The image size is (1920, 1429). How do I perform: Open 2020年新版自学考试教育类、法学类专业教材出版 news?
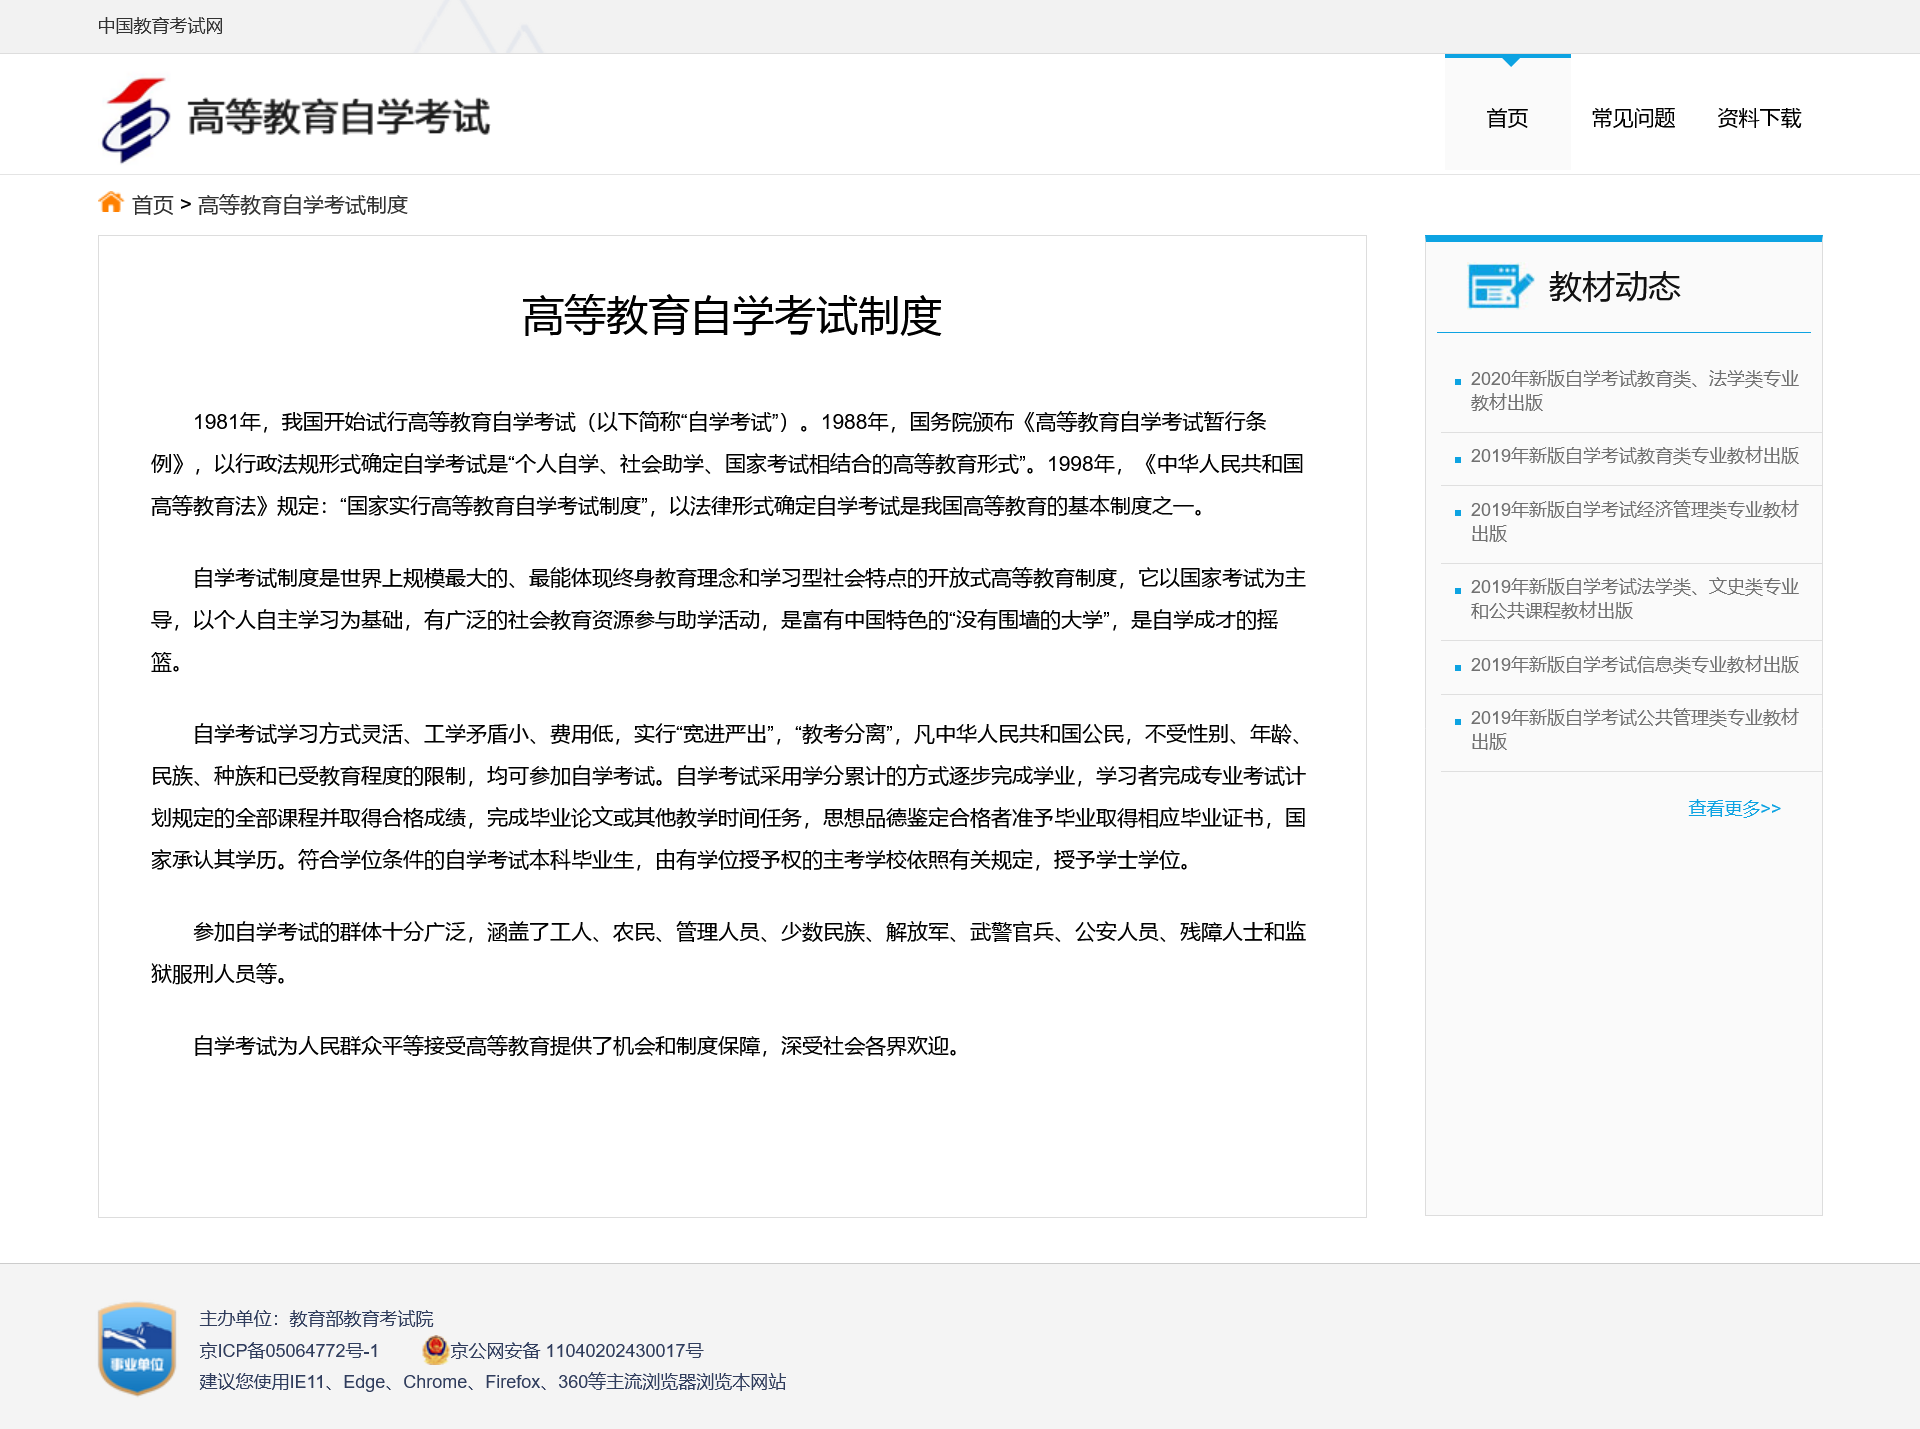coord(1634,391)
